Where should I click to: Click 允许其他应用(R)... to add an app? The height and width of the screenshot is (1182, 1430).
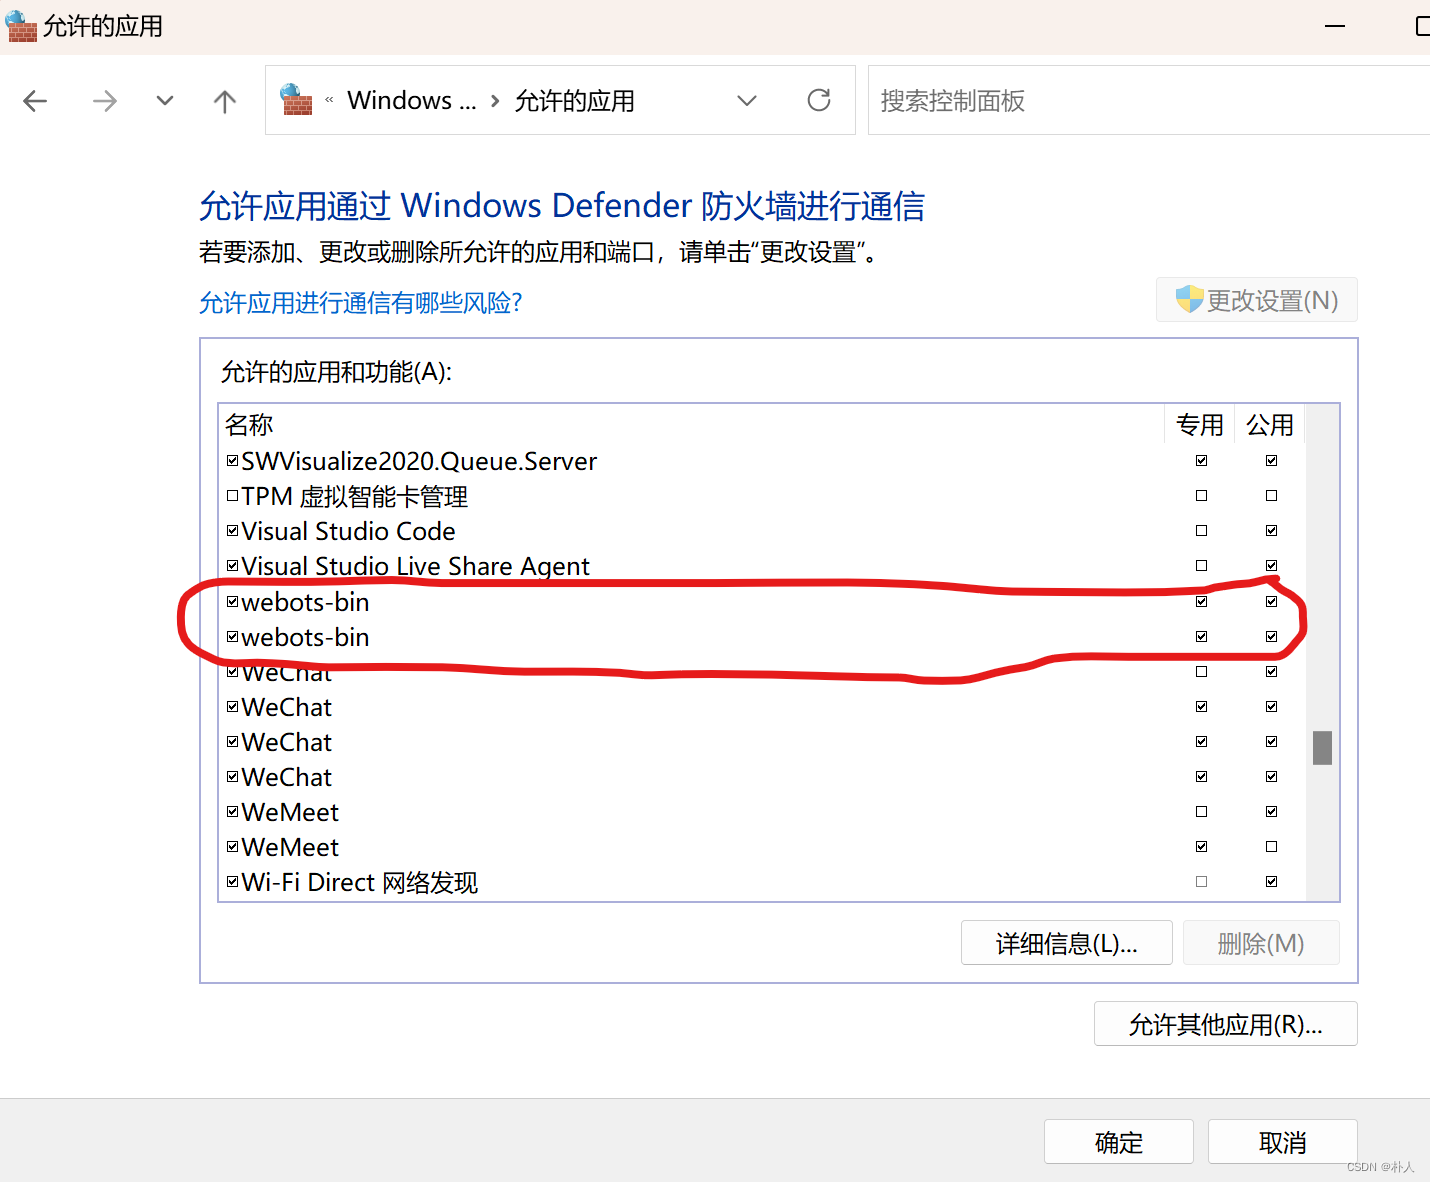(x=1226, y=1024)
